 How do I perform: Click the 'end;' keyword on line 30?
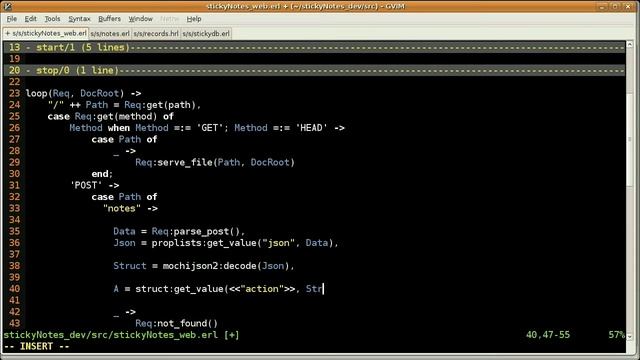pos(102,174)
